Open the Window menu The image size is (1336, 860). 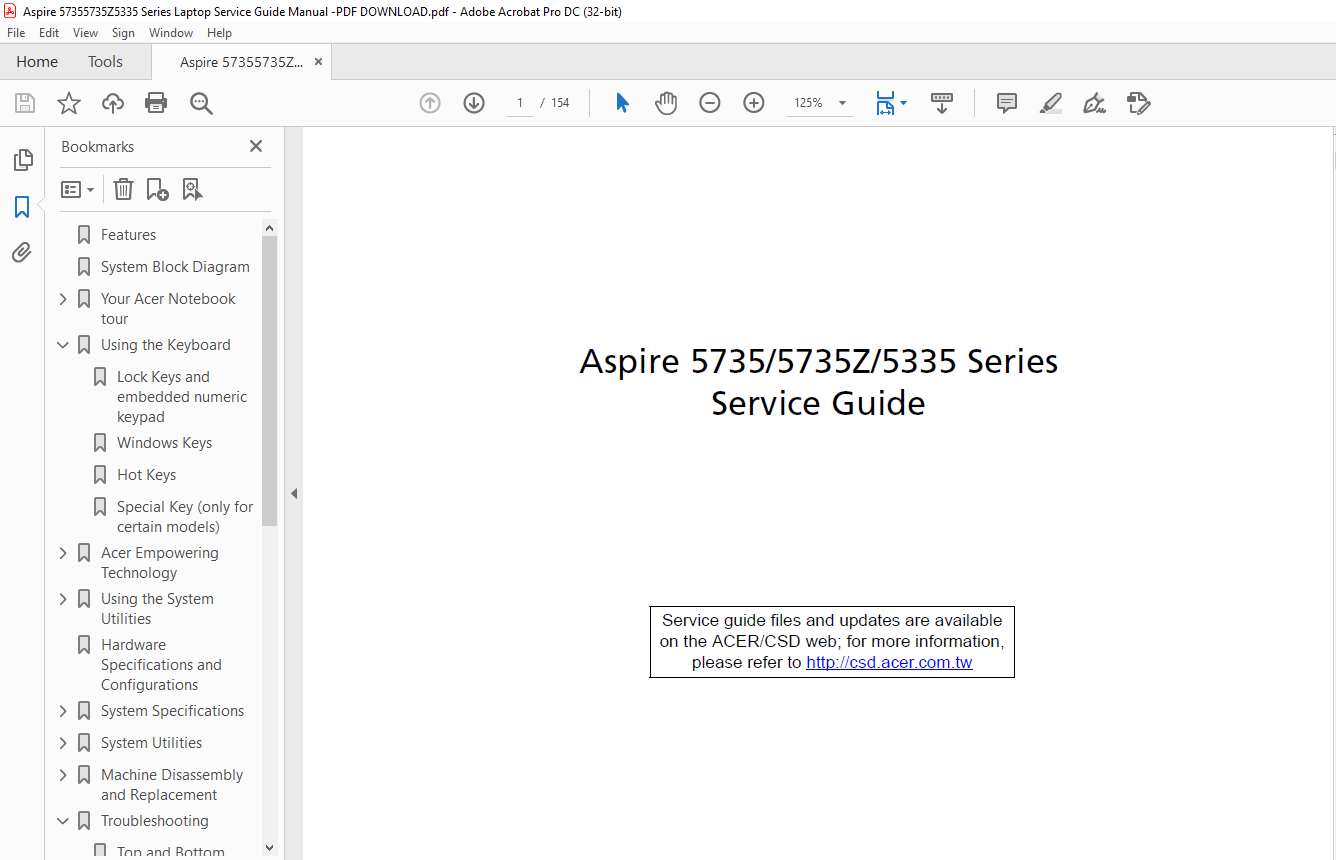pos(171,33)
